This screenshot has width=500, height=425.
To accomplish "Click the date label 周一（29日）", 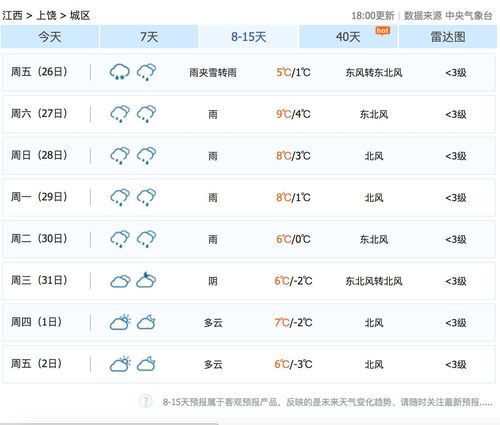I will pyautogui.click(x=39, y=197).
